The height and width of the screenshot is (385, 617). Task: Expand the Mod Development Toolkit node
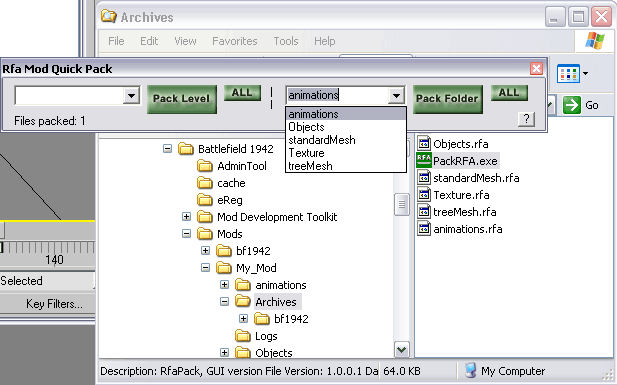[187, 217]
